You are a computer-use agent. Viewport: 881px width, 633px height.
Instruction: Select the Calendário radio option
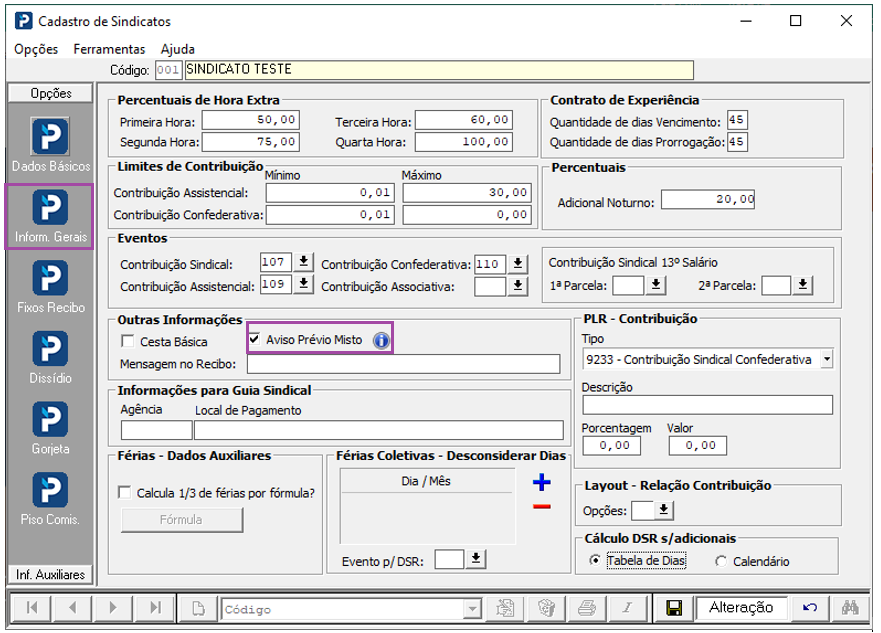point(721,562)
